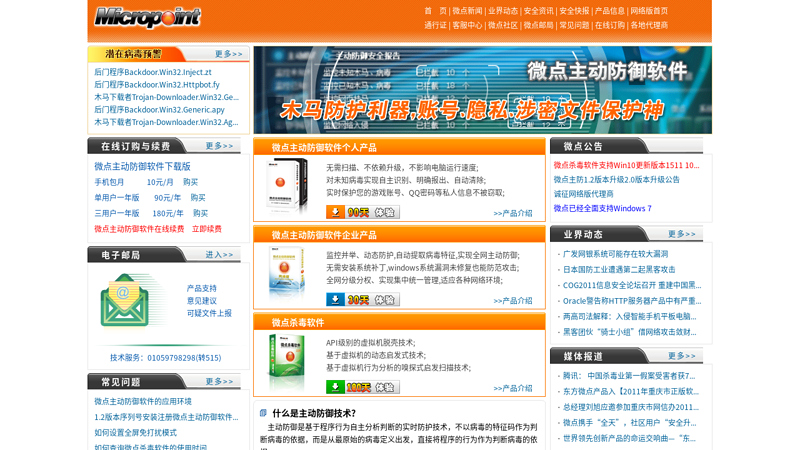
Task: Open 产品支持 link in email panel
Action: tap(202, 288)
